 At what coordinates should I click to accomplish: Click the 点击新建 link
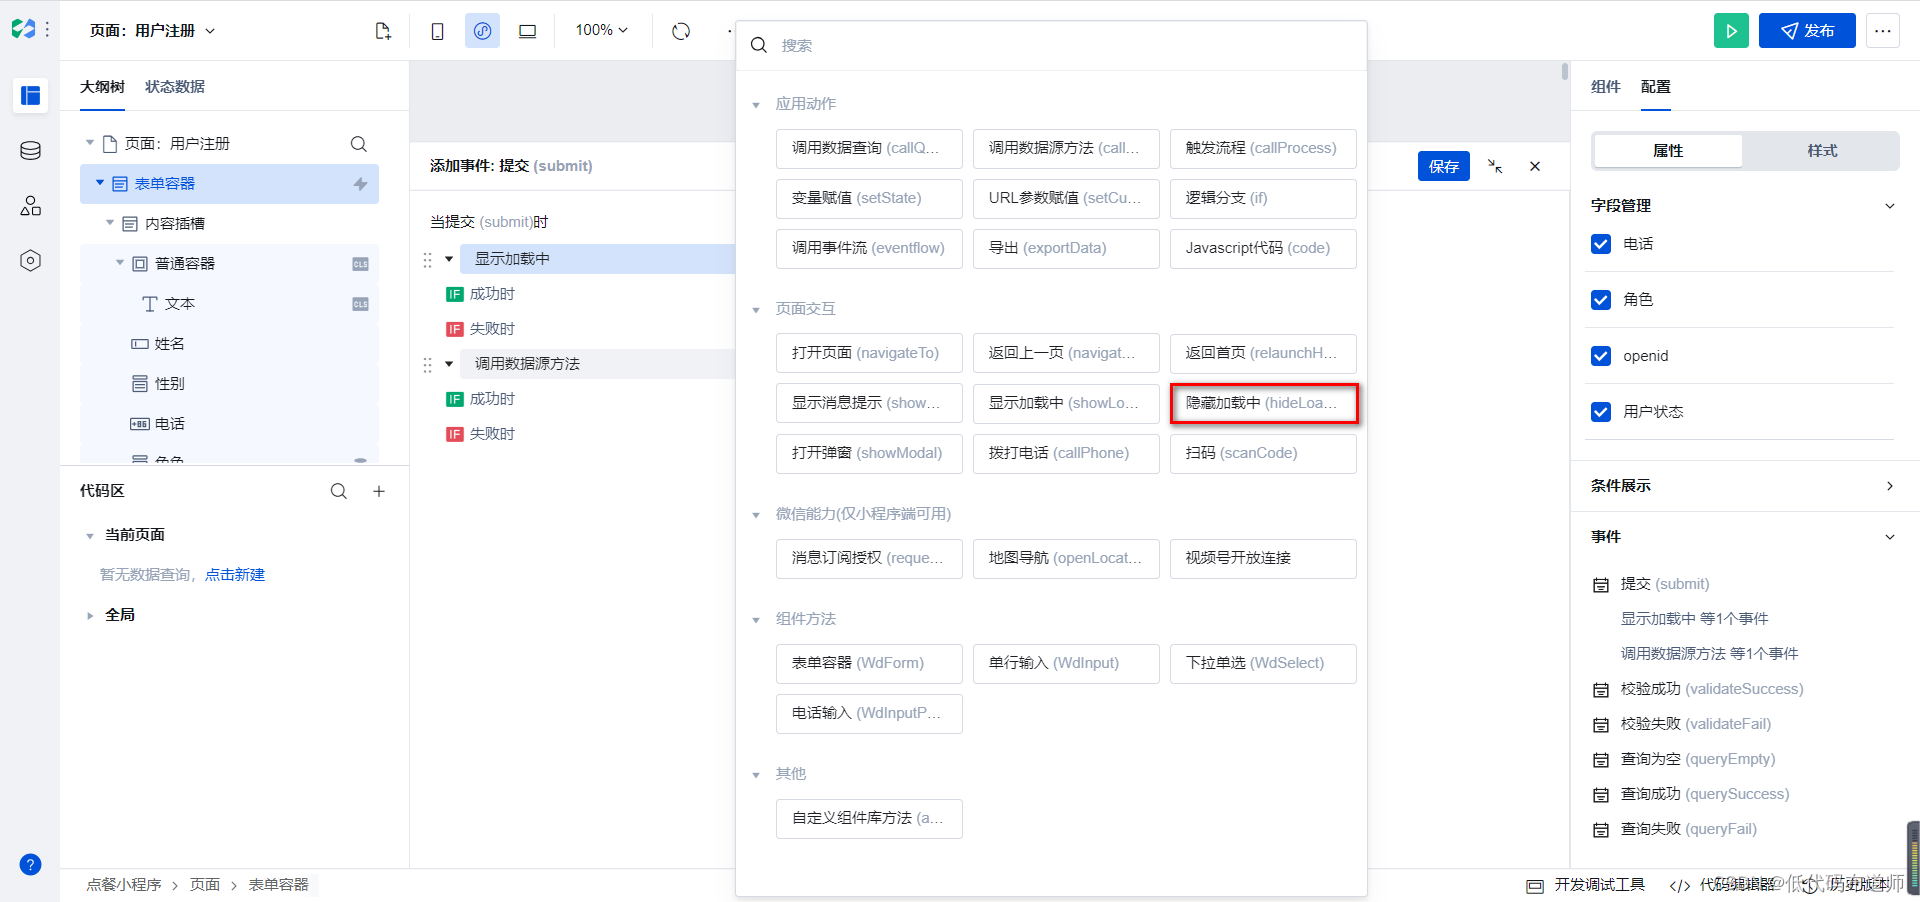point(235,575)
